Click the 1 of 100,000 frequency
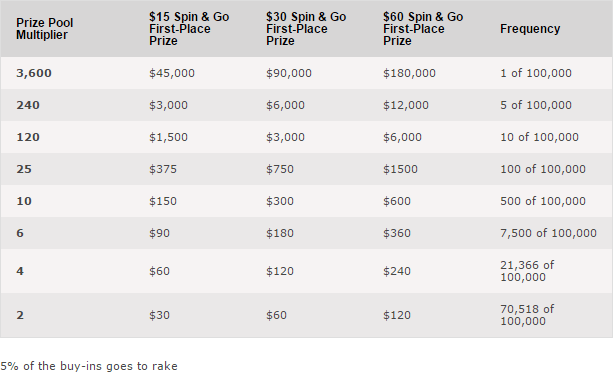This screenshot has height=373, width=614. (536, 73)
